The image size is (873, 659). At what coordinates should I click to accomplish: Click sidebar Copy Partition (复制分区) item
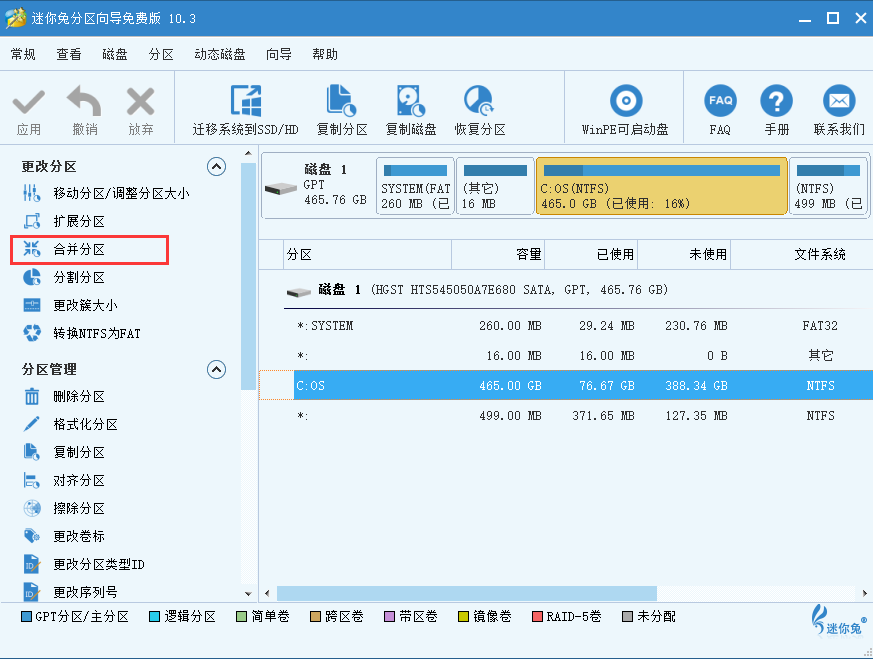[x=64, y=452]
